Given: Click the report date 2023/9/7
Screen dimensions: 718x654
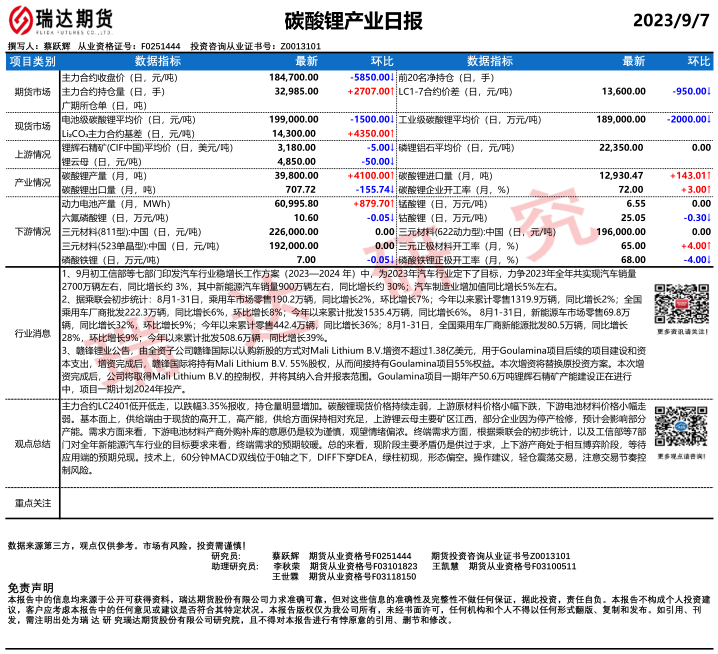Looking at the screenshot, I should (x=671, y=21).
